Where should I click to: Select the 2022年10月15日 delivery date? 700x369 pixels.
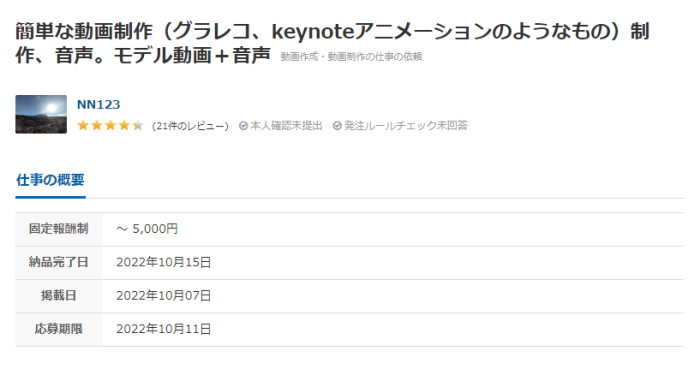pos(164,262)
